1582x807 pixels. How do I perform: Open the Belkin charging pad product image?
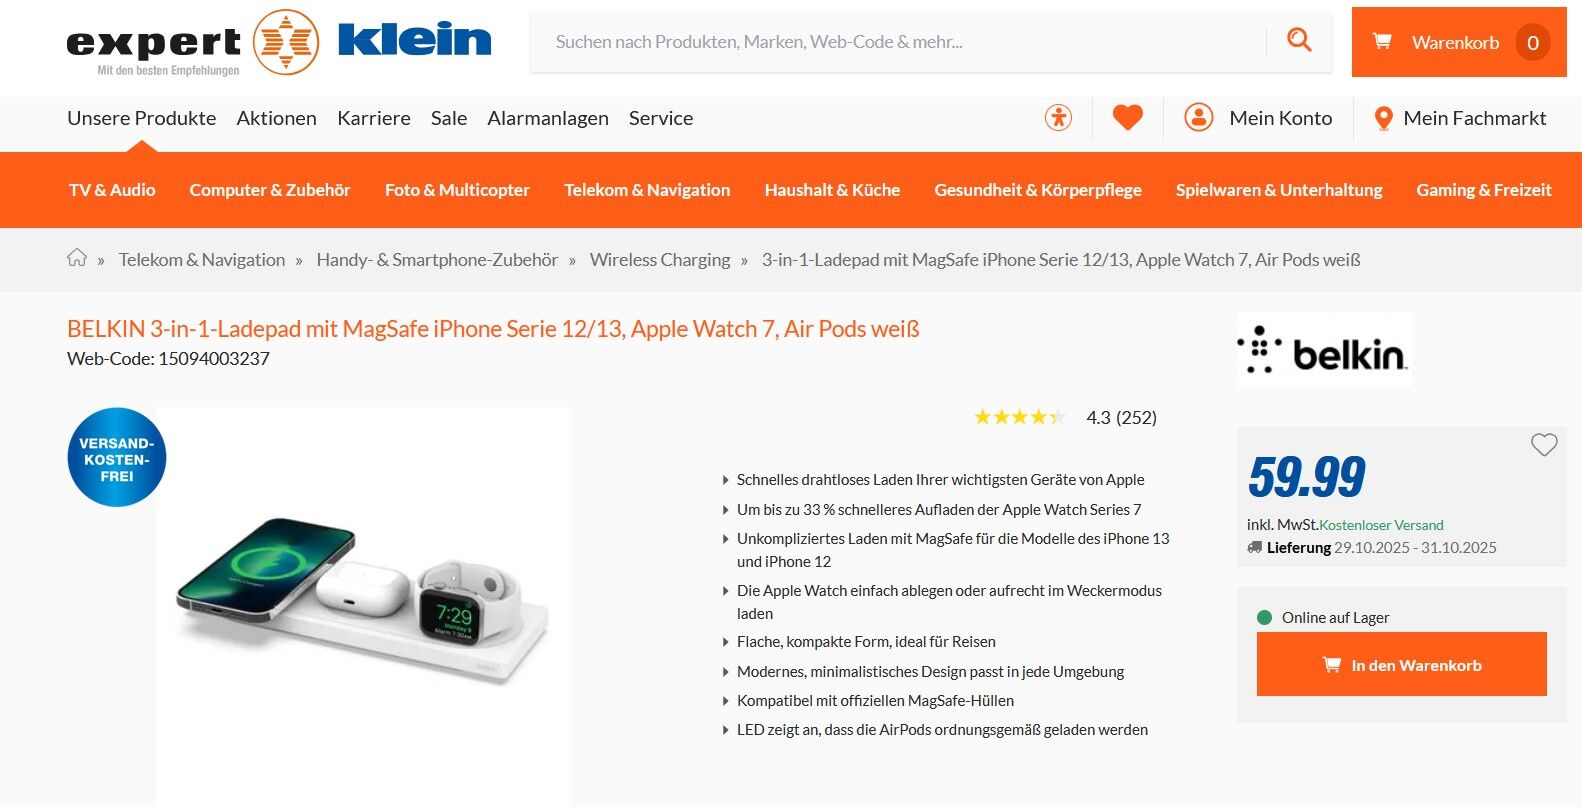click(x=362, y=600)
